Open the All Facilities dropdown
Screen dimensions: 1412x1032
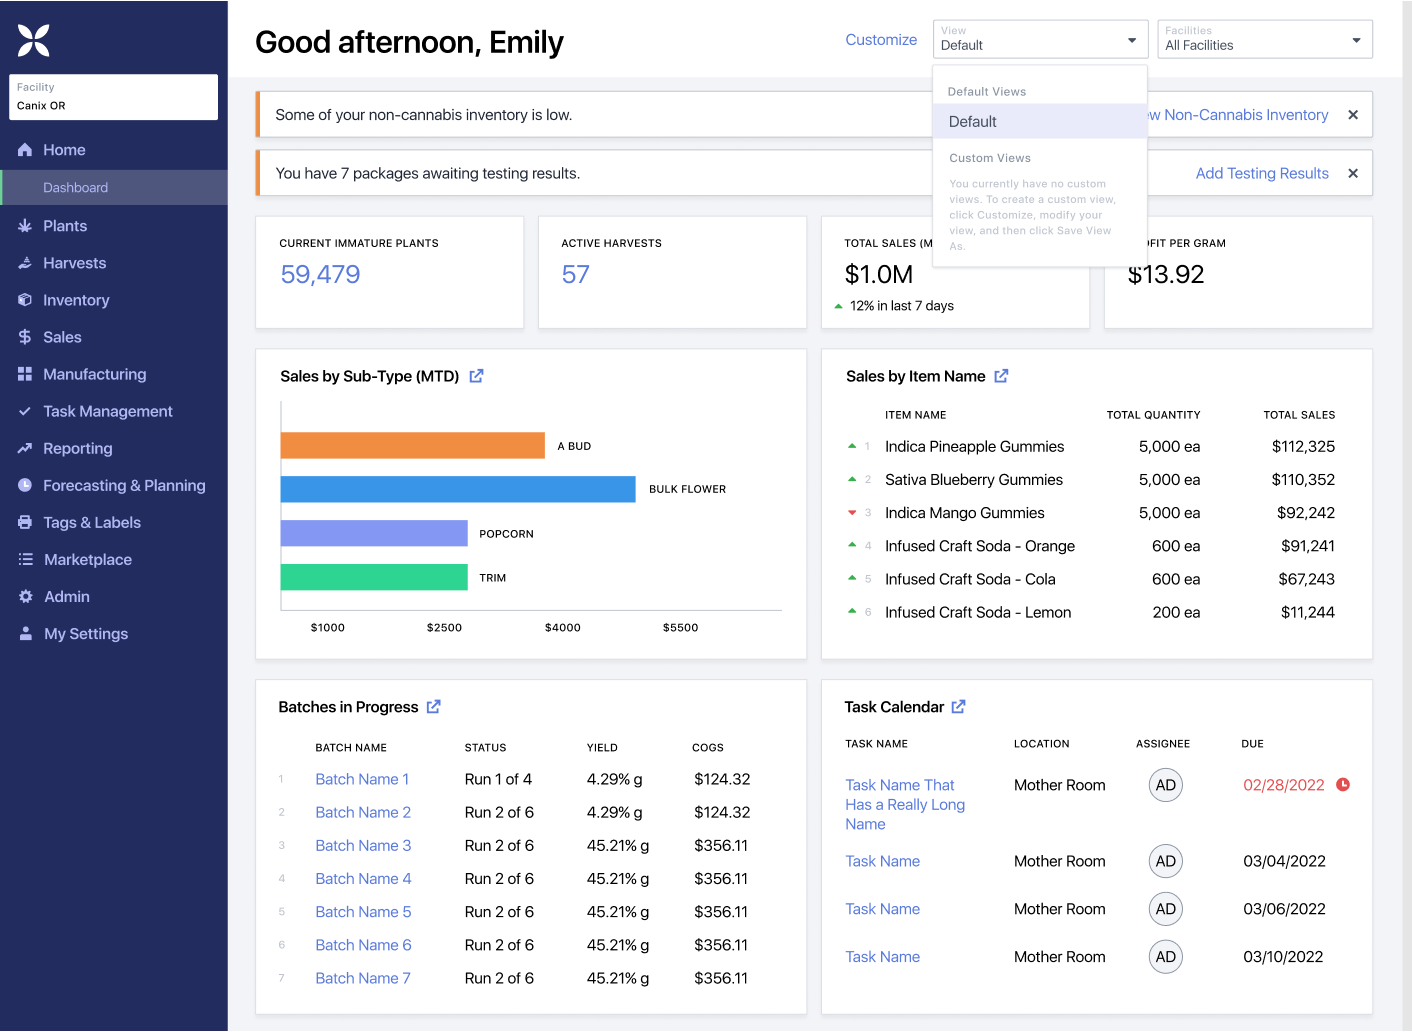tap(1264, 40)
